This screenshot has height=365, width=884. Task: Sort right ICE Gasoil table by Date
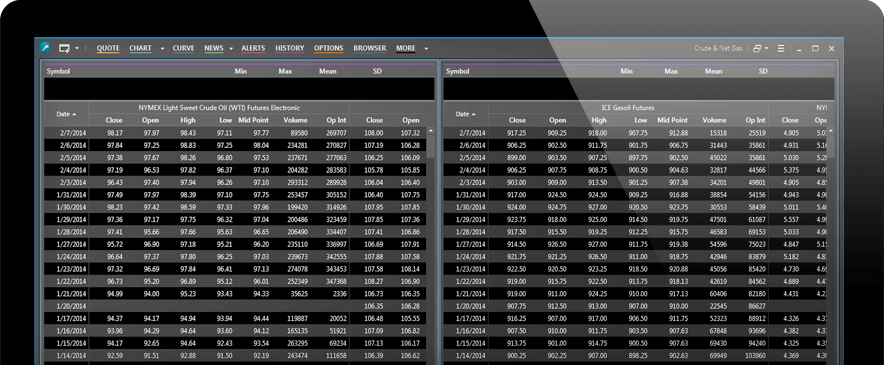click(466, 114)
